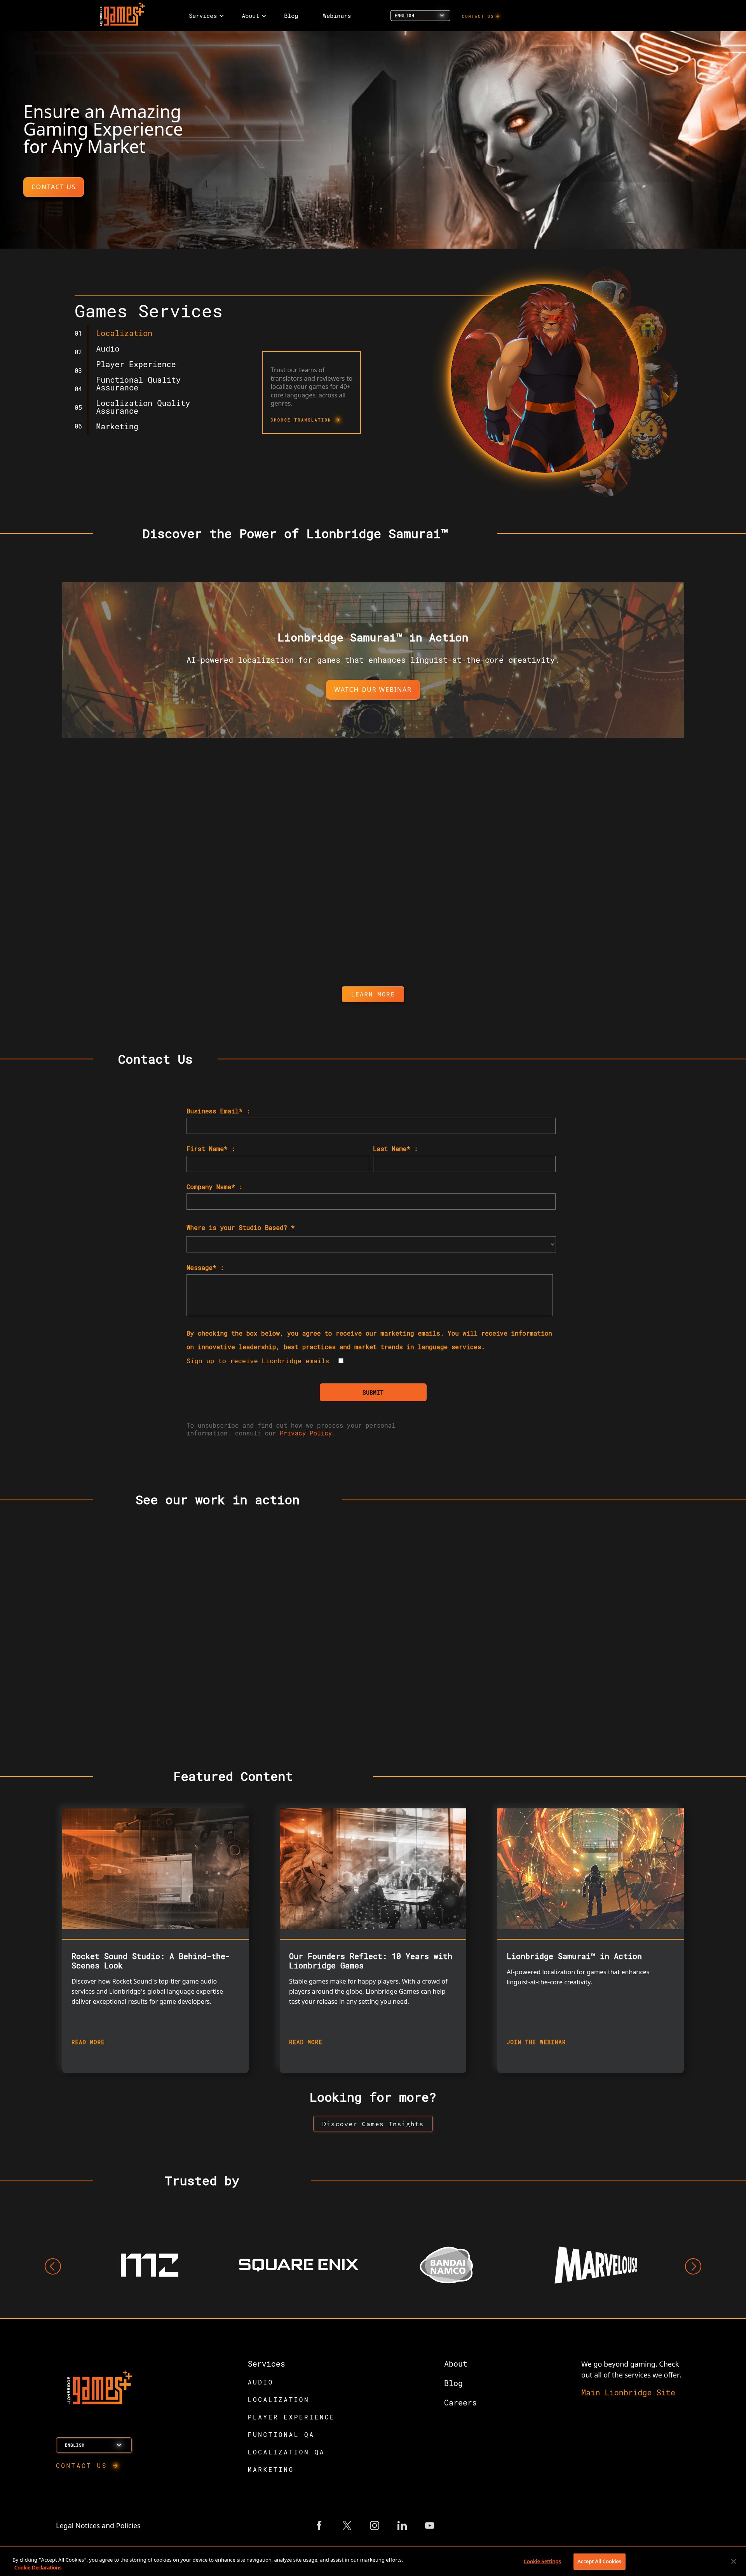Click the previous arrow in Trusted by carousel
This screenshot has height=2576, width=746.
[53, 2266]
